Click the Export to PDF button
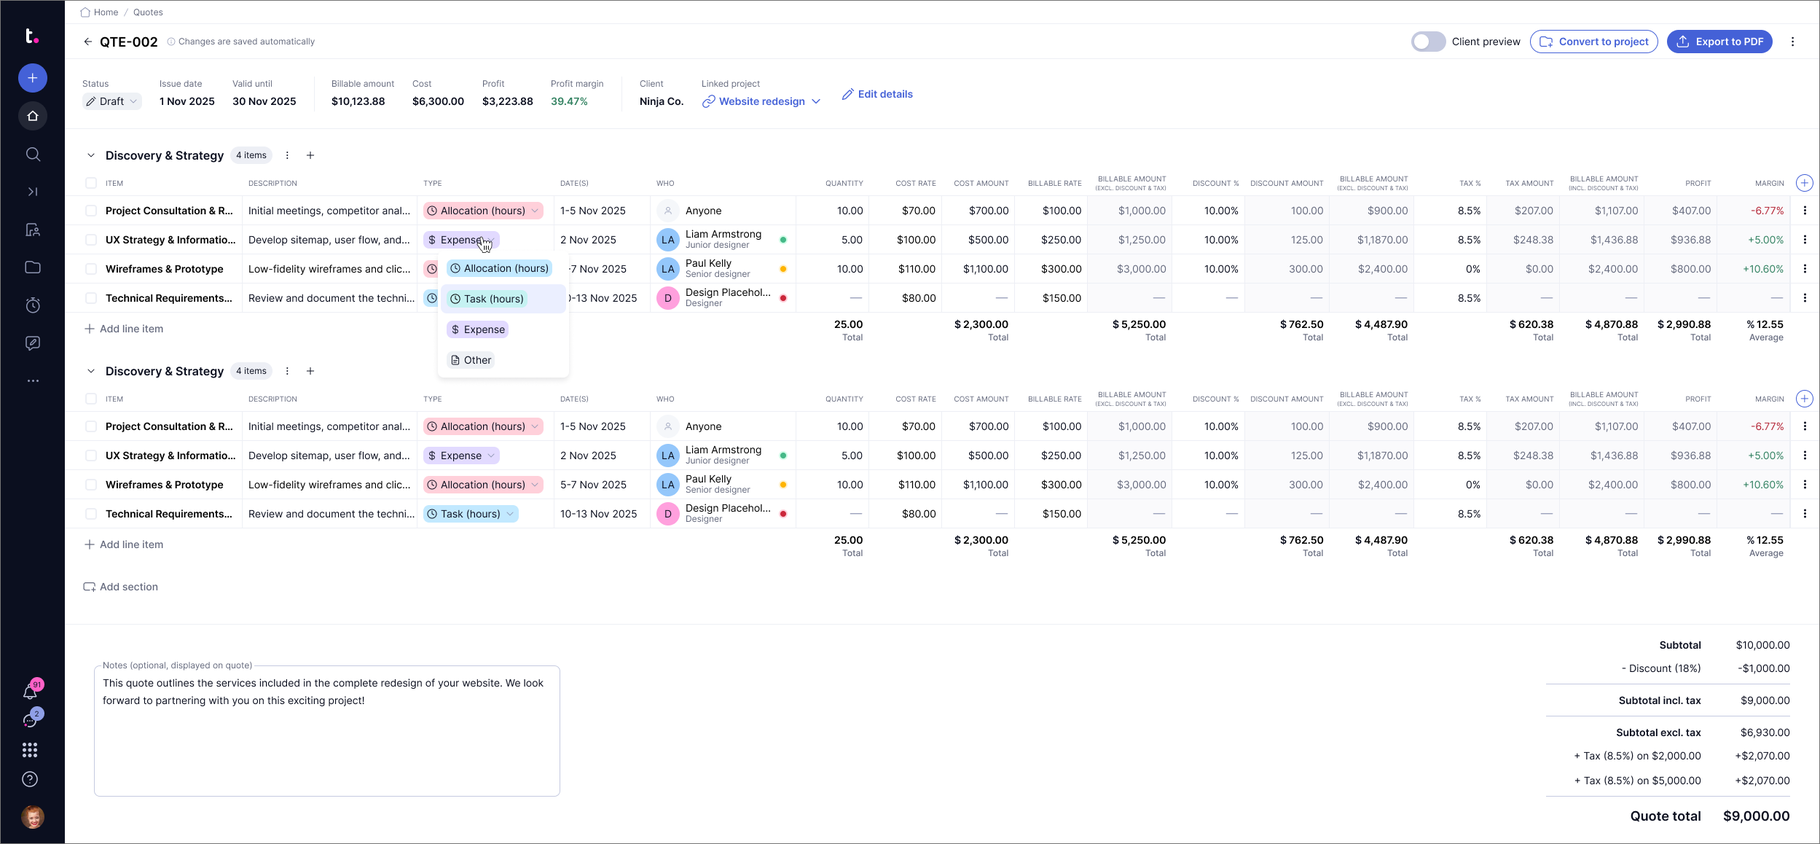The height and width of the screenshot is (844, 1820). click(x=1719, y=42)
